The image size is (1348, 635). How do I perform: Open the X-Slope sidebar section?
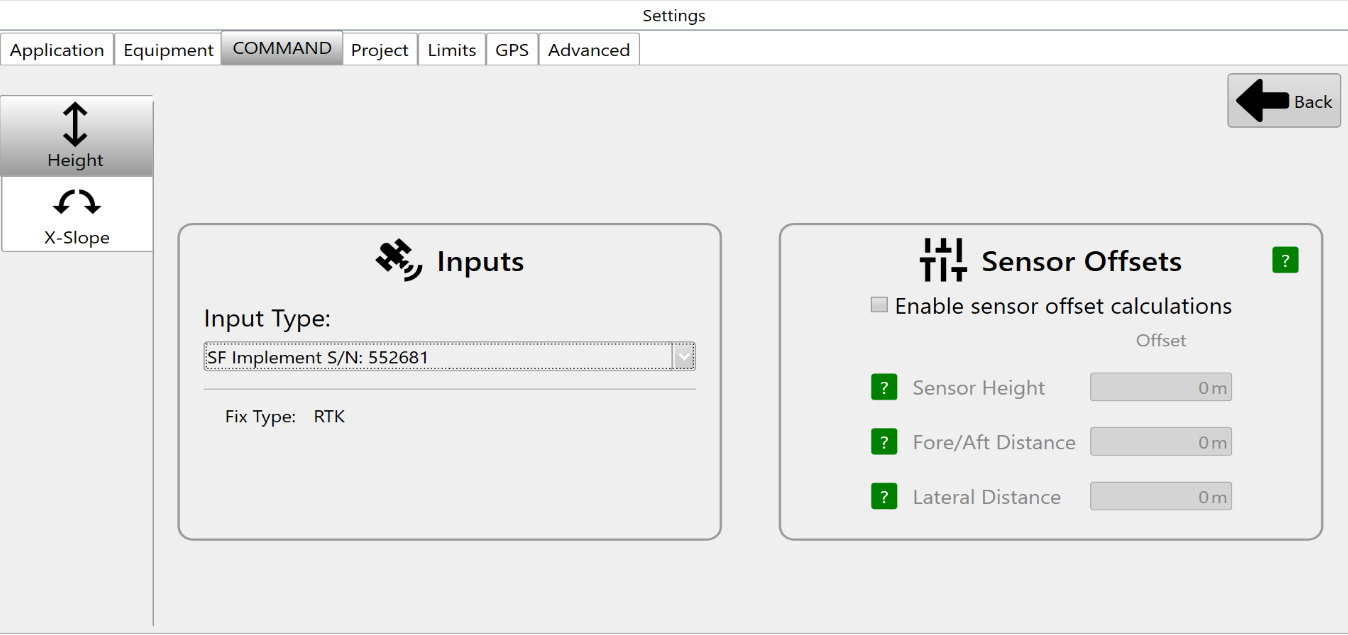(x=76, y=214)
